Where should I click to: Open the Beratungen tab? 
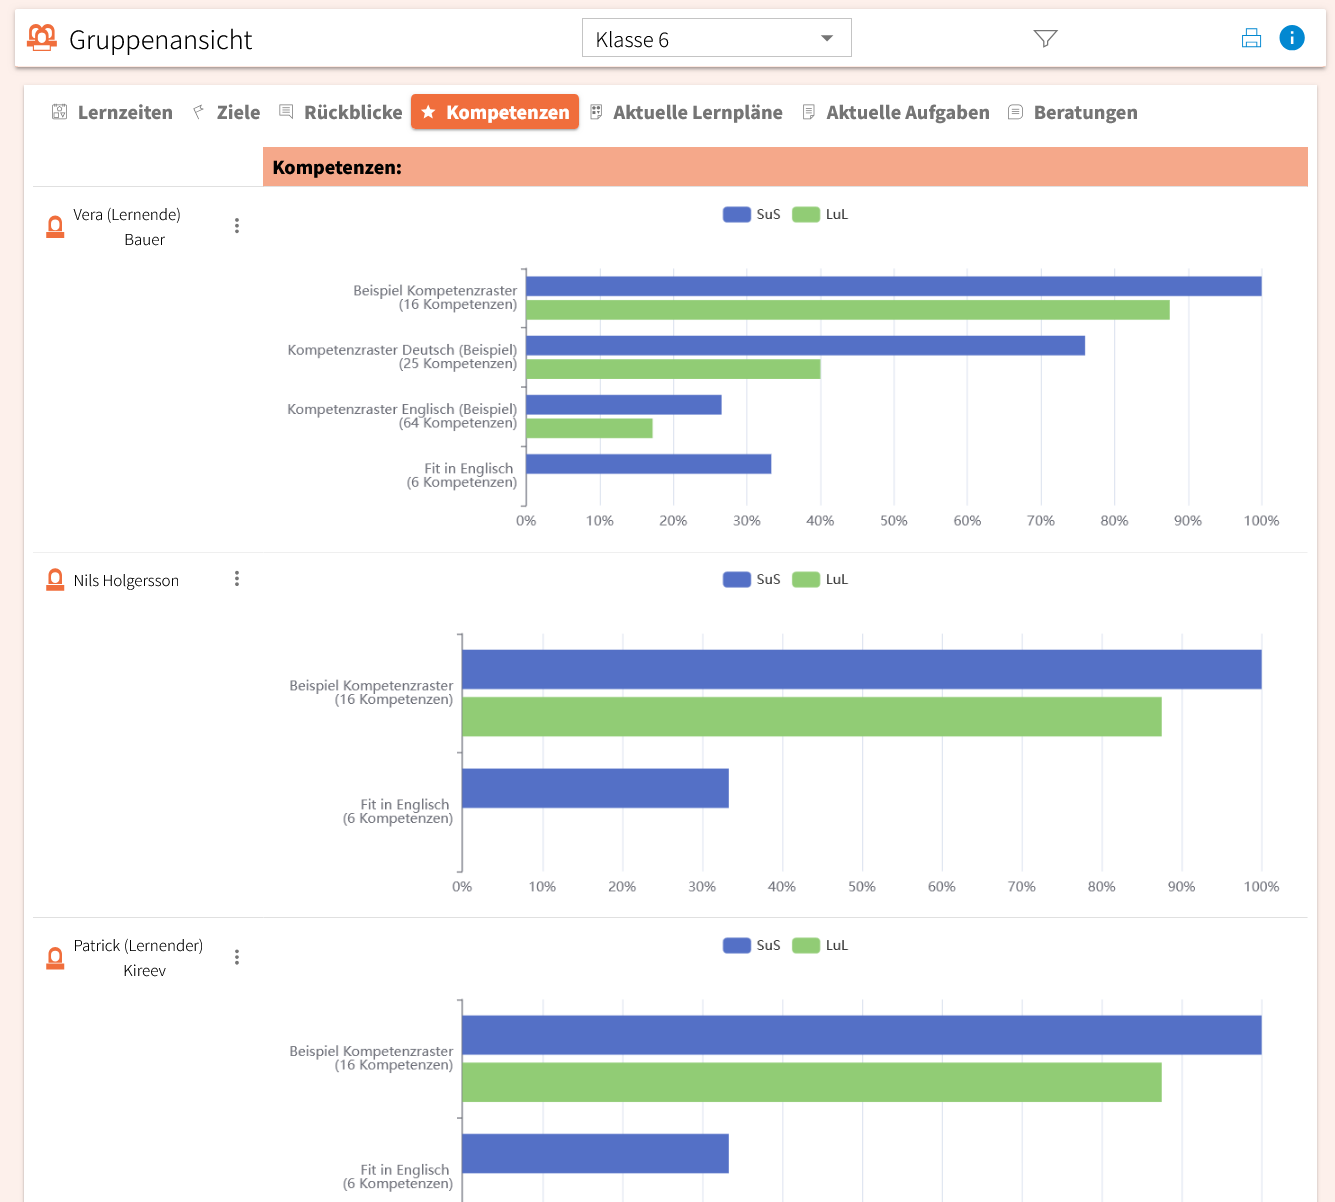(1072, 112)
